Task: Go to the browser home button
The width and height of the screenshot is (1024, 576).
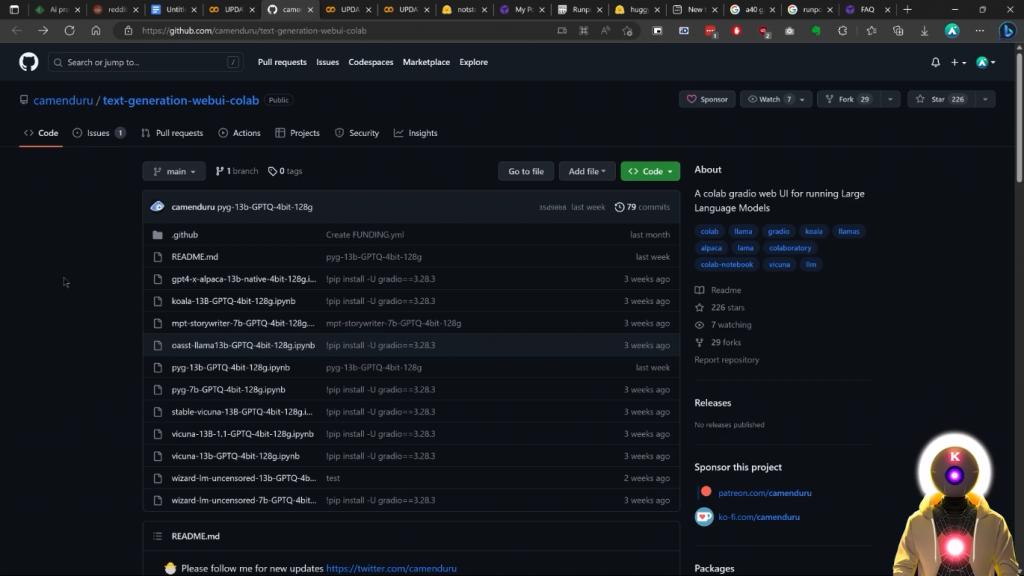Action: (96, 31)
